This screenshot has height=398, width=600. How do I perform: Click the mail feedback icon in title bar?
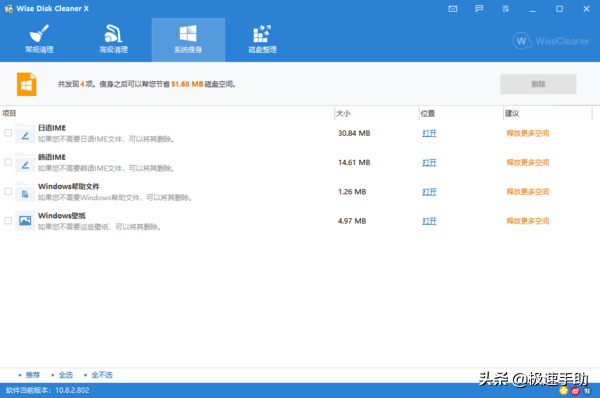pyautogui.click(x=453, y=9)
